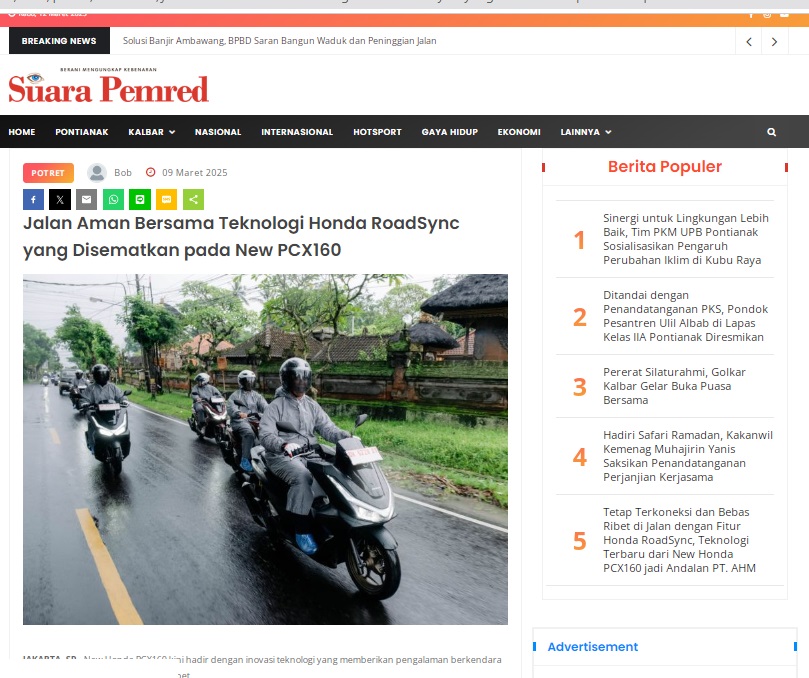The image size is (809, 678).
Task: Share the article via email icon
Action: pos(87,200)
